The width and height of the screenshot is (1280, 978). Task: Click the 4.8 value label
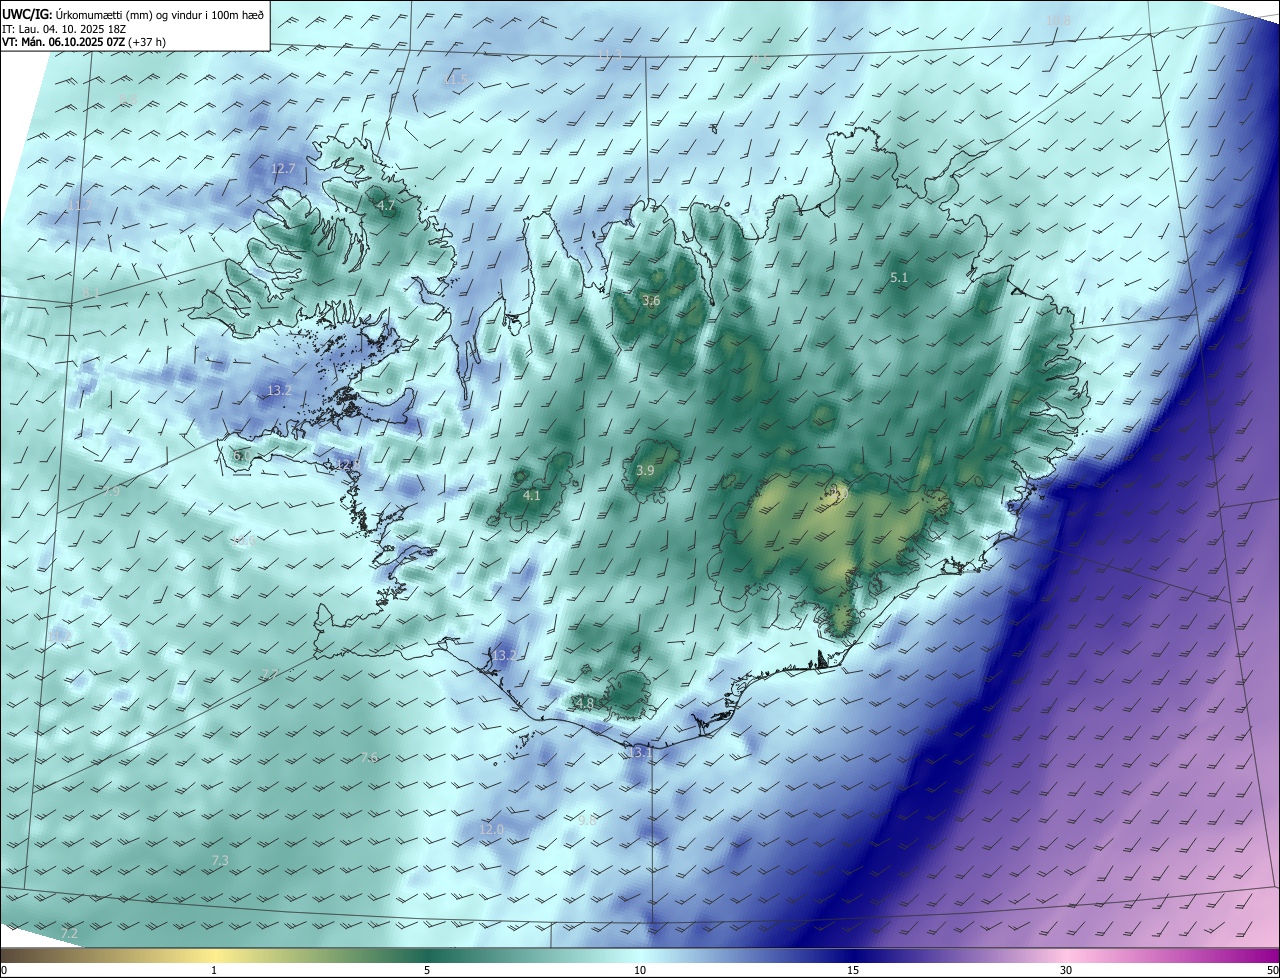coord(585,703)
